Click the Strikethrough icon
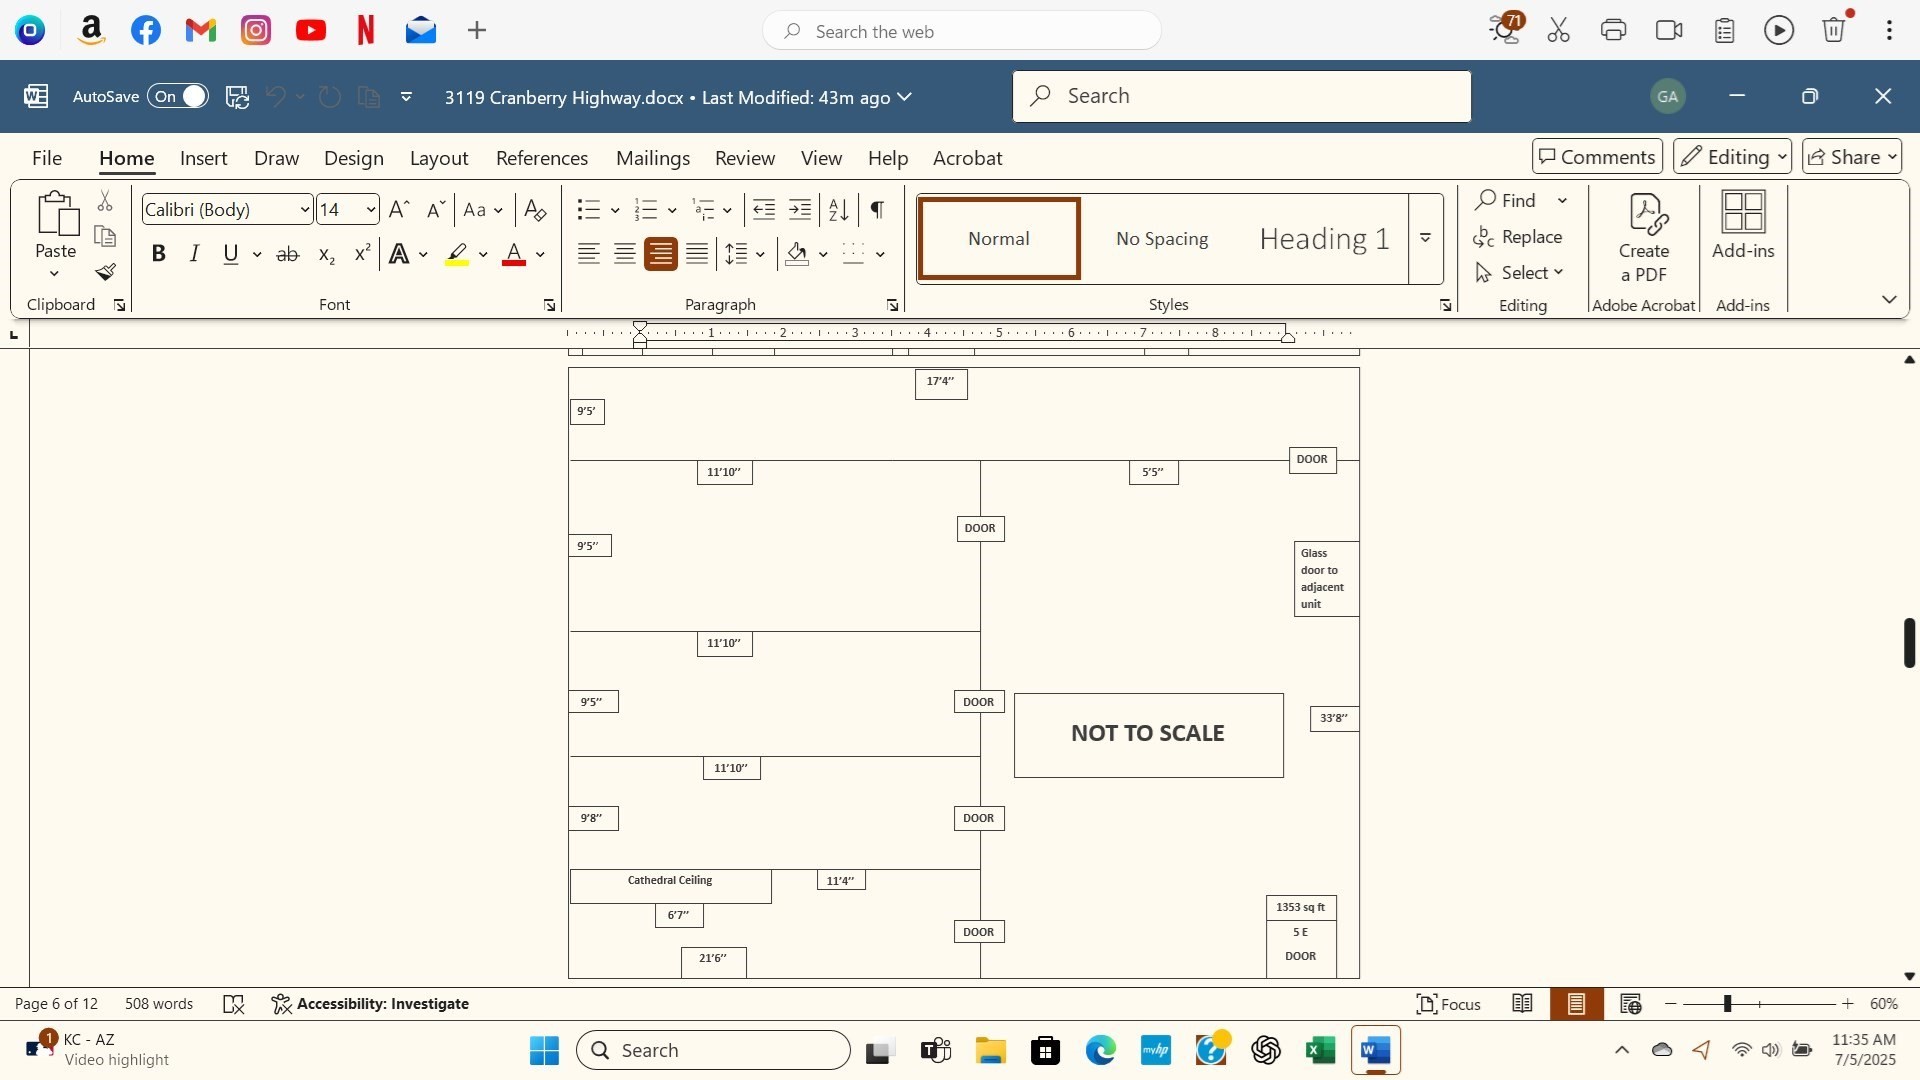Image resolution: width=1920 pixels, height=1080 pixels. [x=288, y=254]
